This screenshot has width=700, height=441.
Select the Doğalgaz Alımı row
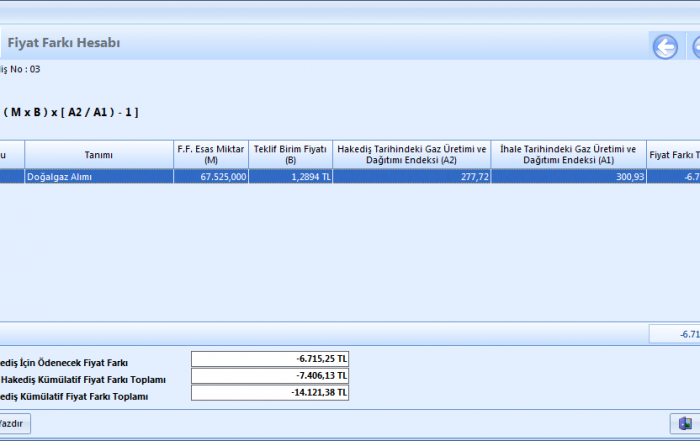98,176
